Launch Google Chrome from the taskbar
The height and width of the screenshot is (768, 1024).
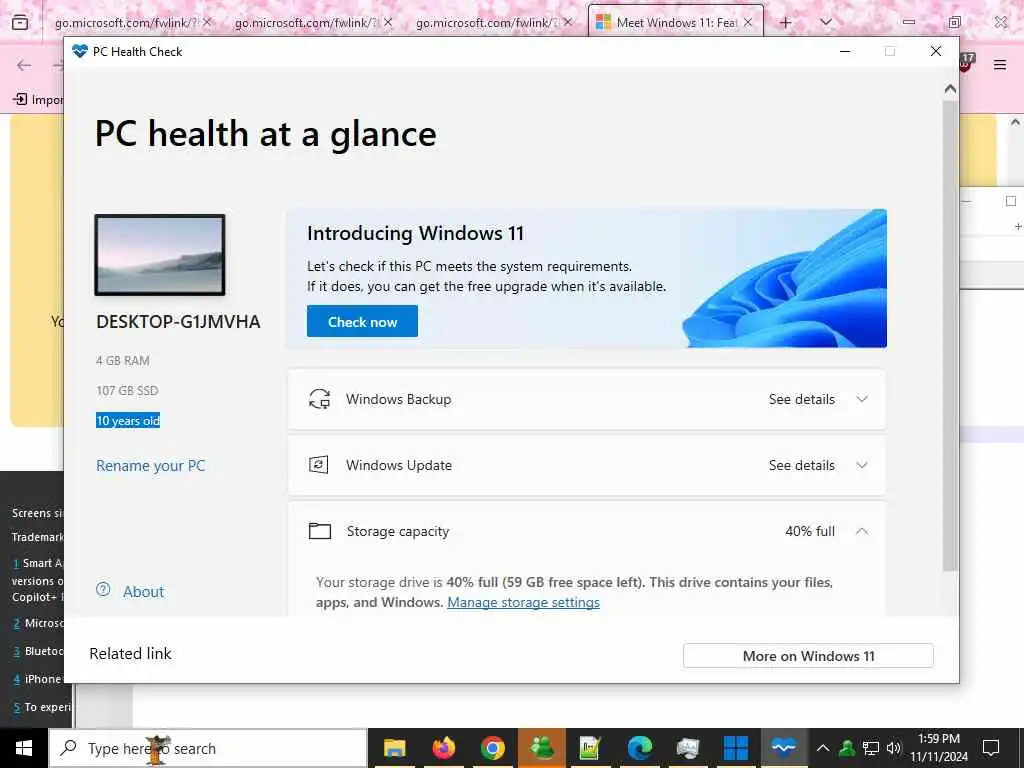492,748
